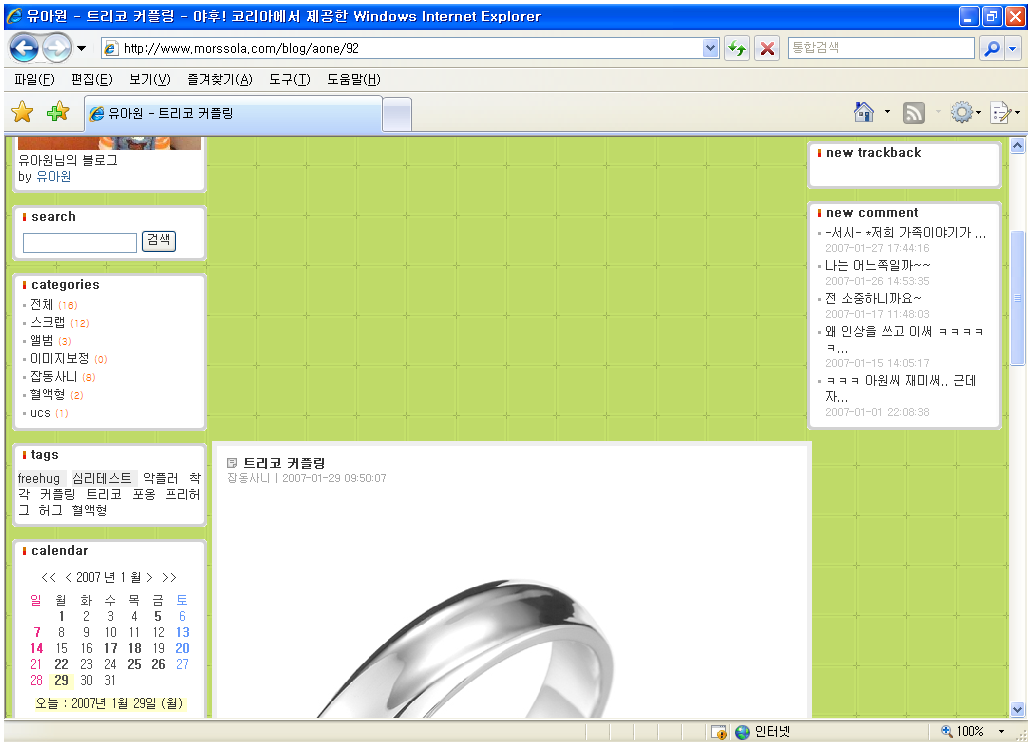Click the freehug tag

coord(39,478)
